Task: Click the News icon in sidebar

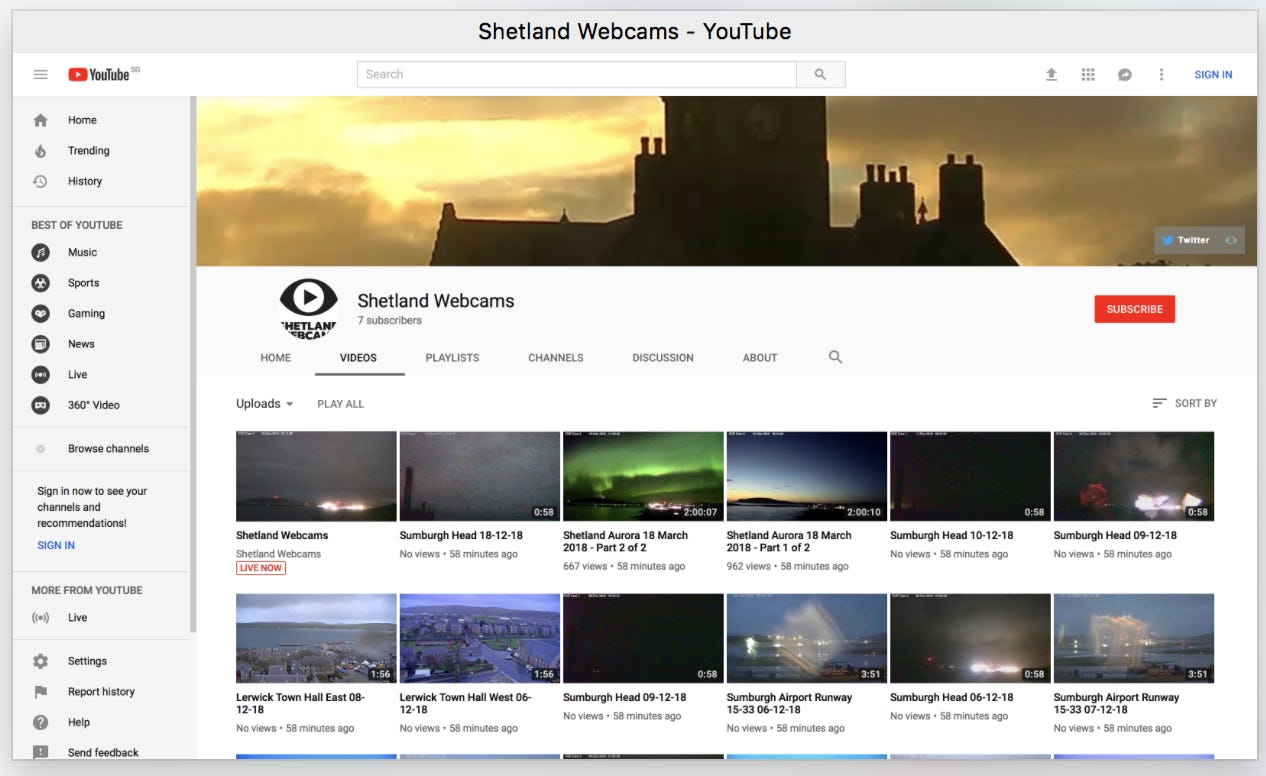Action: pos(41,344)
